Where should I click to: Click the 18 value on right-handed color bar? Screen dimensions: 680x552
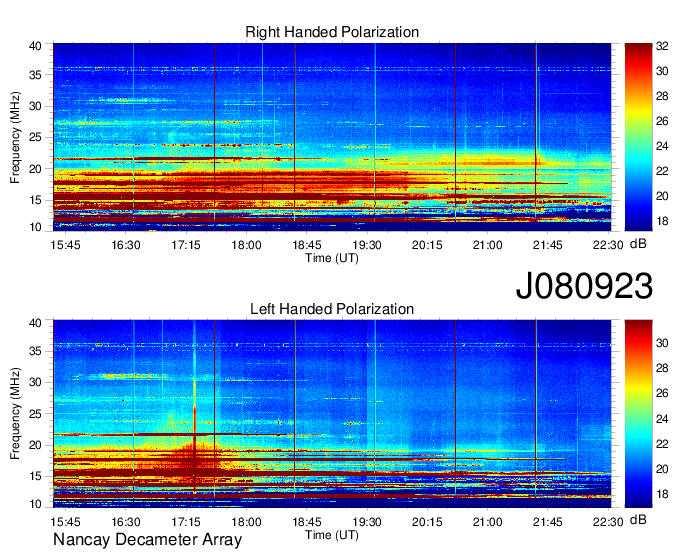point(662,222)
